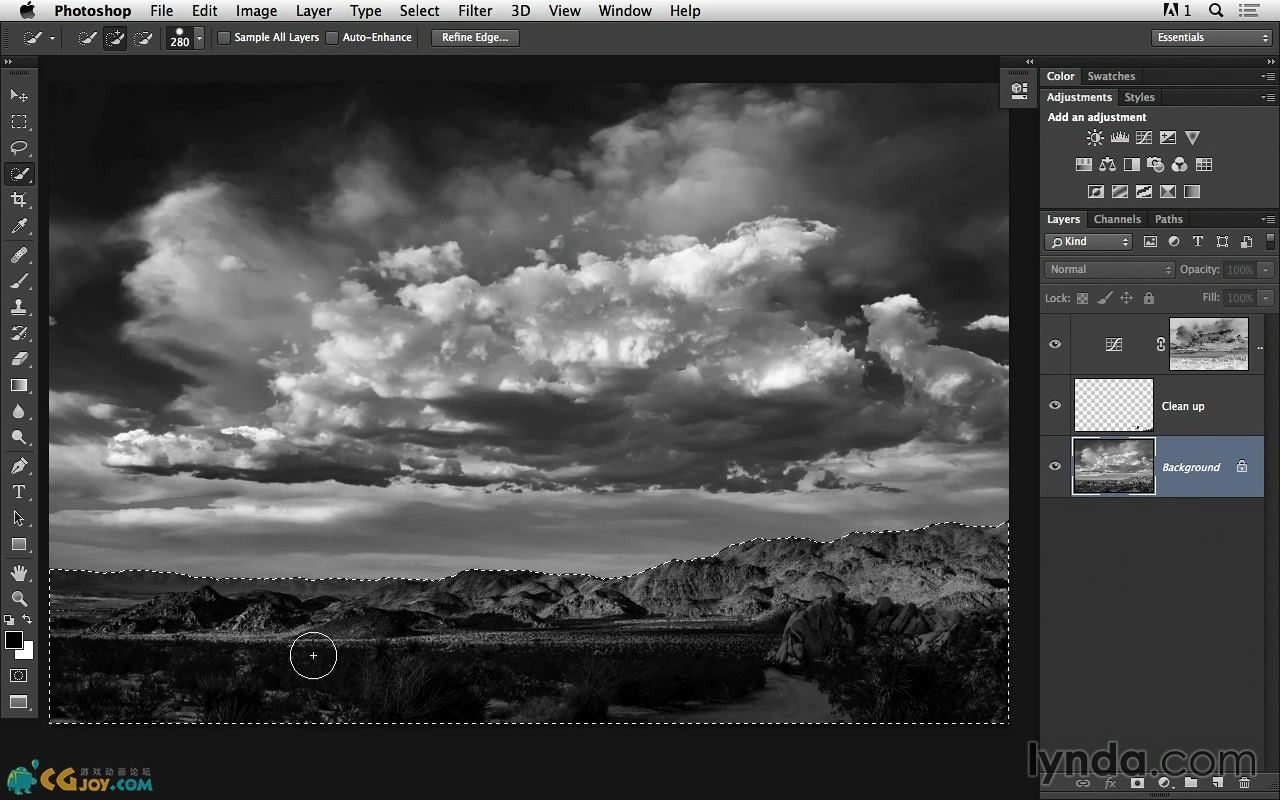Add a Black & White adjustment
The width and height of the screenshot is (1280, 800).
click(x=1132, y=165)
